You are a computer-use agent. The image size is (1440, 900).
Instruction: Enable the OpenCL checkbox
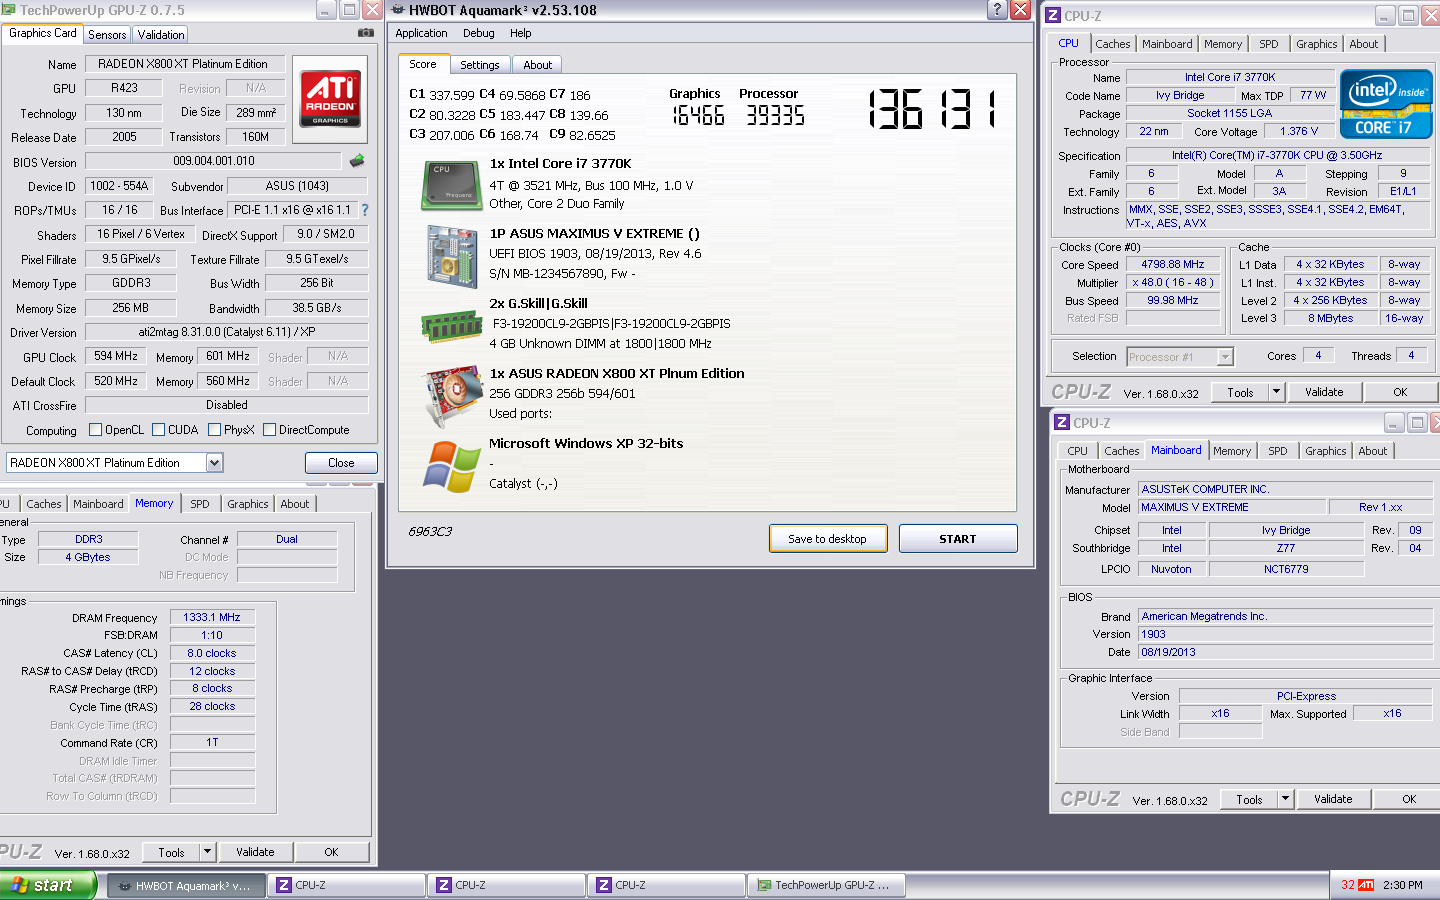(95, 430)
